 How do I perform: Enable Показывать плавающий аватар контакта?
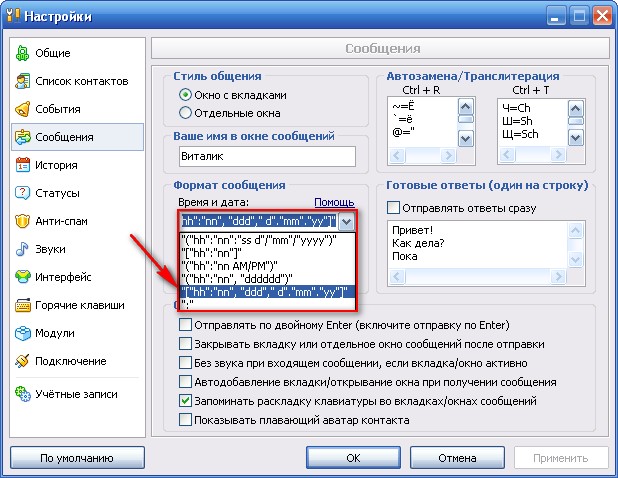pyautogui.click(x=185, y=420)
